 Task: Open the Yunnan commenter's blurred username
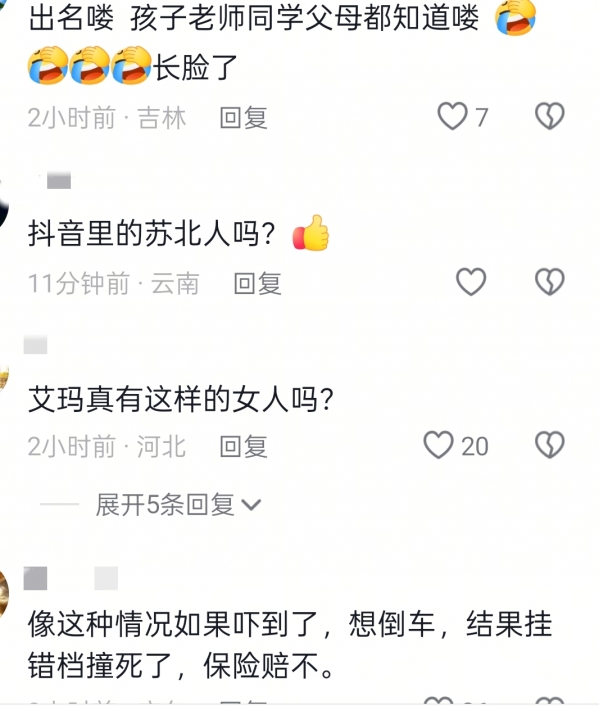(54, 181)
